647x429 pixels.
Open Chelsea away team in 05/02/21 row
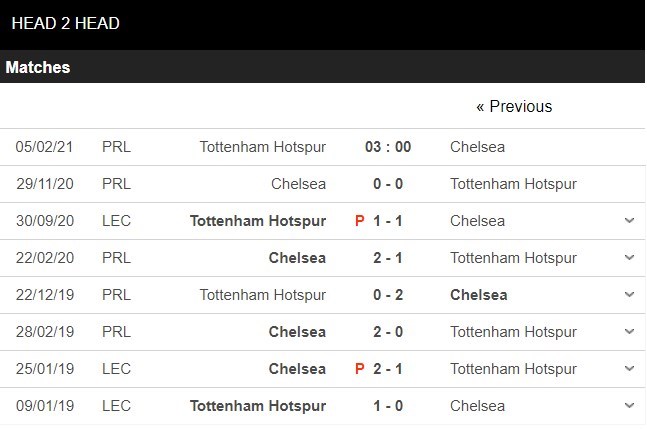[x=477, y=147]
